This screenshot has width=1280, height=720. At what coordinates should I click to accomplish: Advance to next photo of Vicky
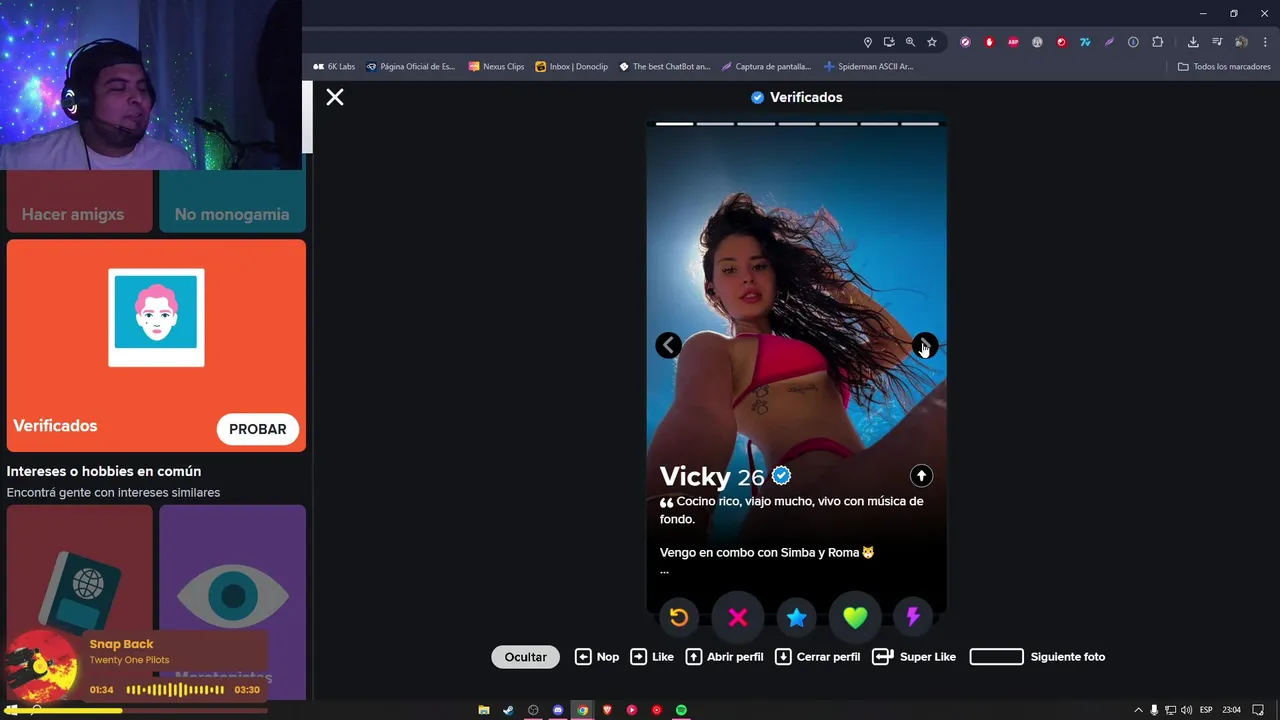click(x=925, y=345)
